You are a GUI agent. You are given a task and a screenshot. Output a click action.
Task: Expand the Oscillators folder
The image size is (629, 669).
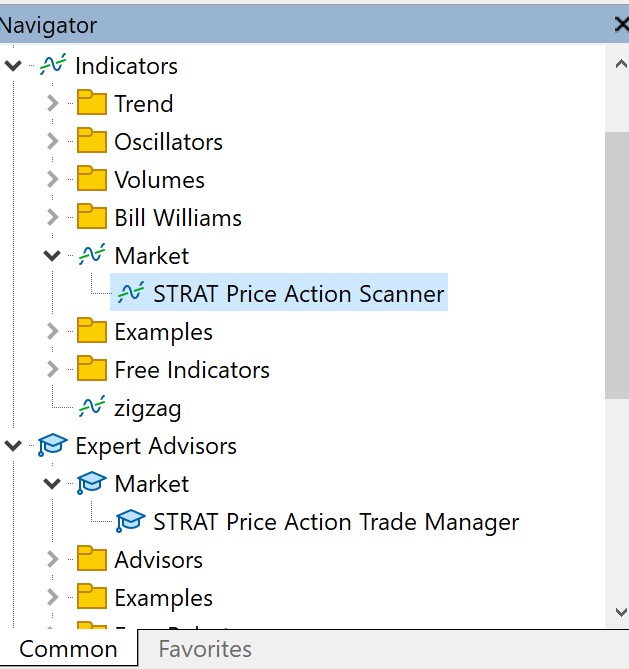click(x=53, y=142)
